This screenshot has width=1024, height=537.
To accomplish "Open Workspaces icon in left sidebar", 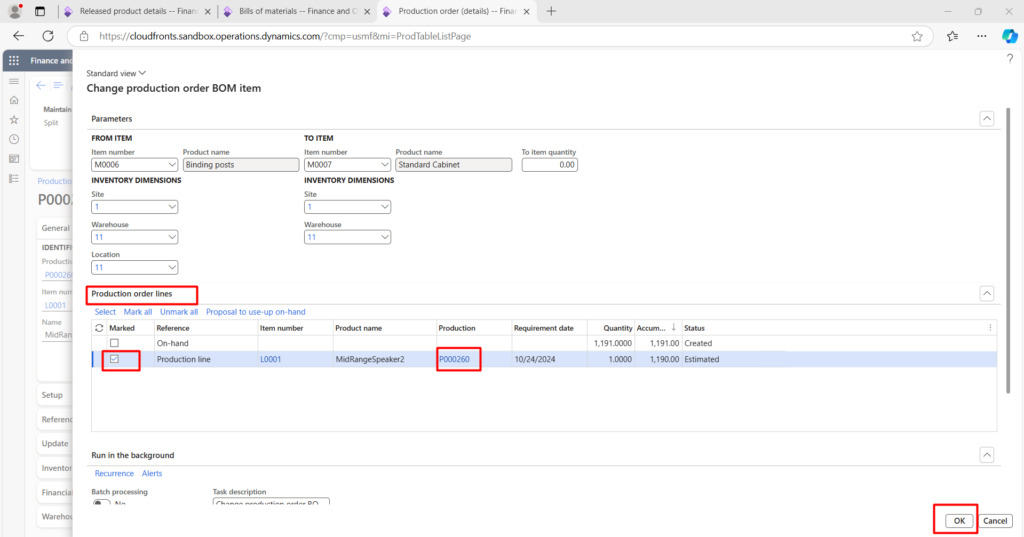I will click(14, 159).
